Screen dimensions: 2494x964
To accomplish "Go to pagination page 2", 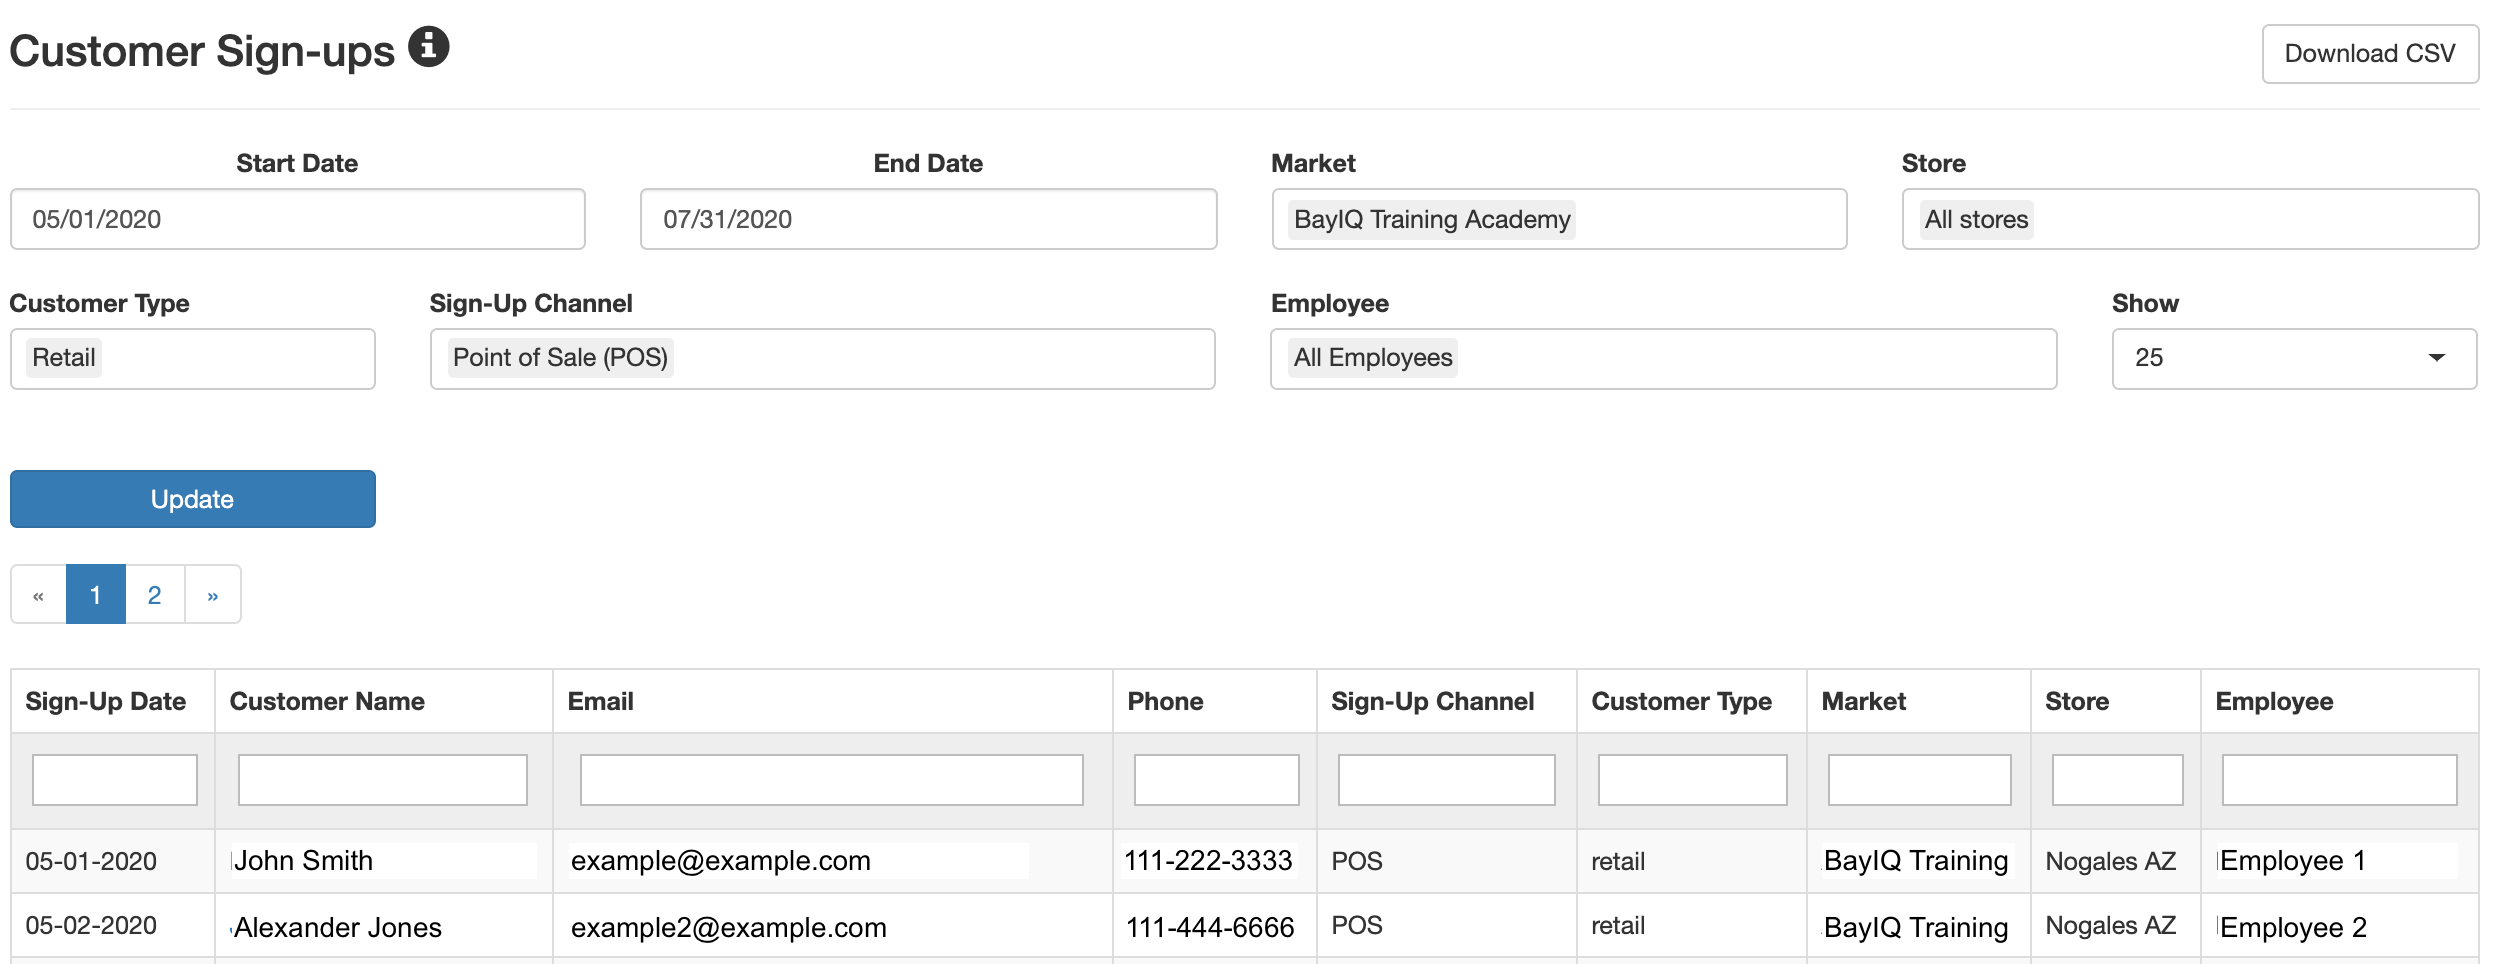I will coord(155,594).
